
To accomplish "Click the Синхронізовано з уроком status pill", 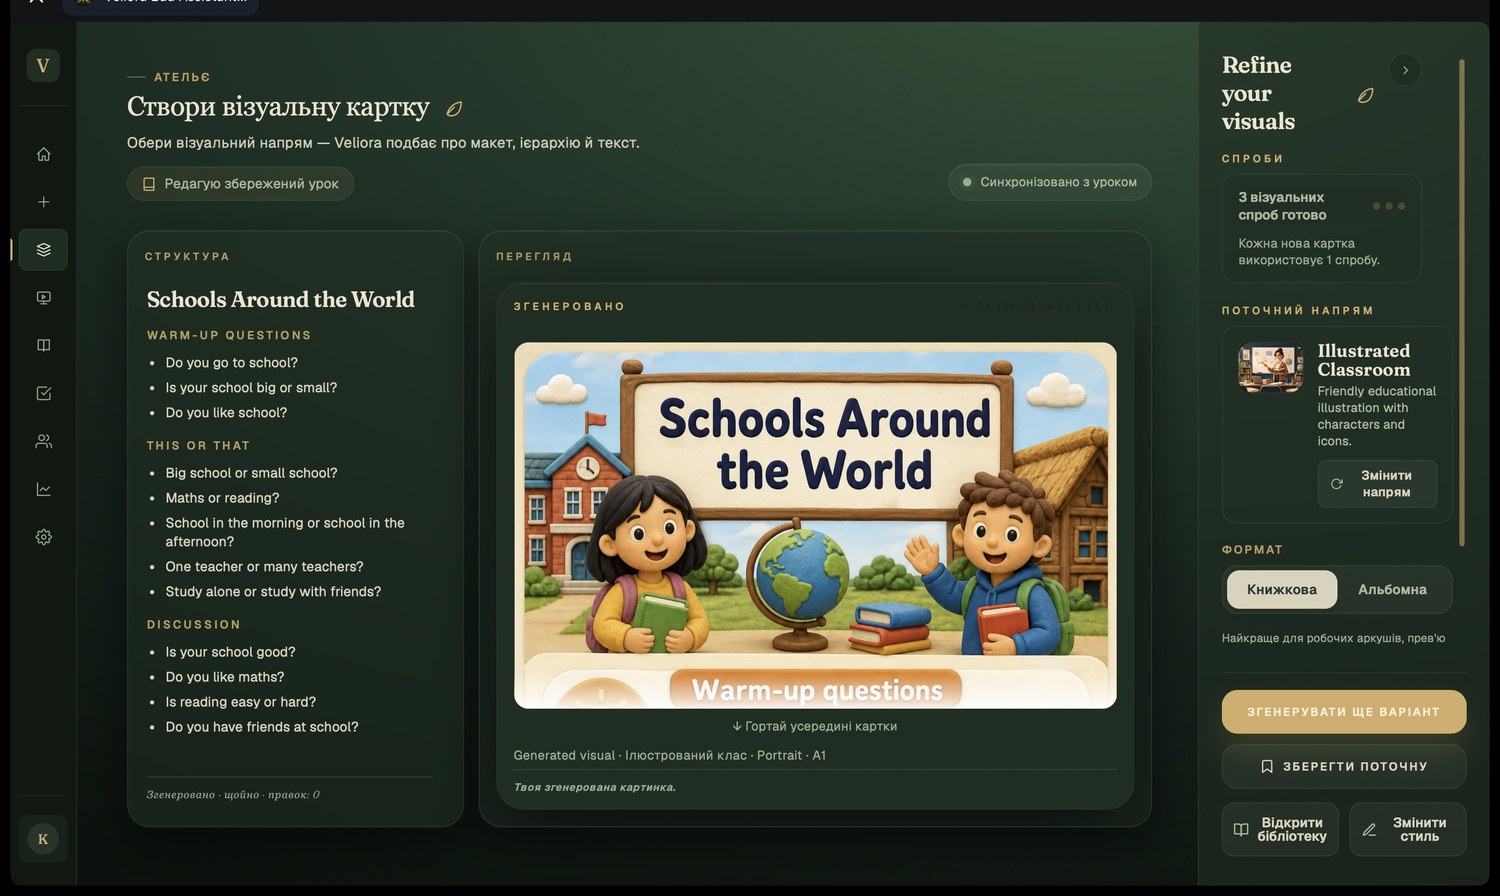I will pos(1050,182).
